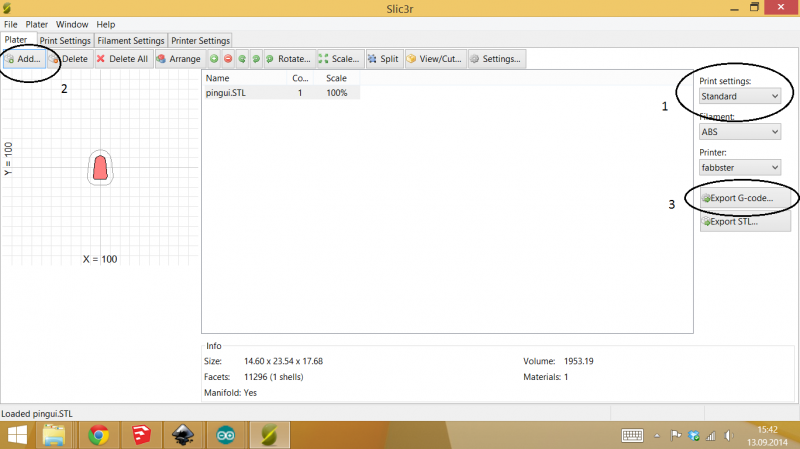This screenshot has width=800, height=449.
Task: Arrange objects on the plater
Action: click(x=179, y=59)
